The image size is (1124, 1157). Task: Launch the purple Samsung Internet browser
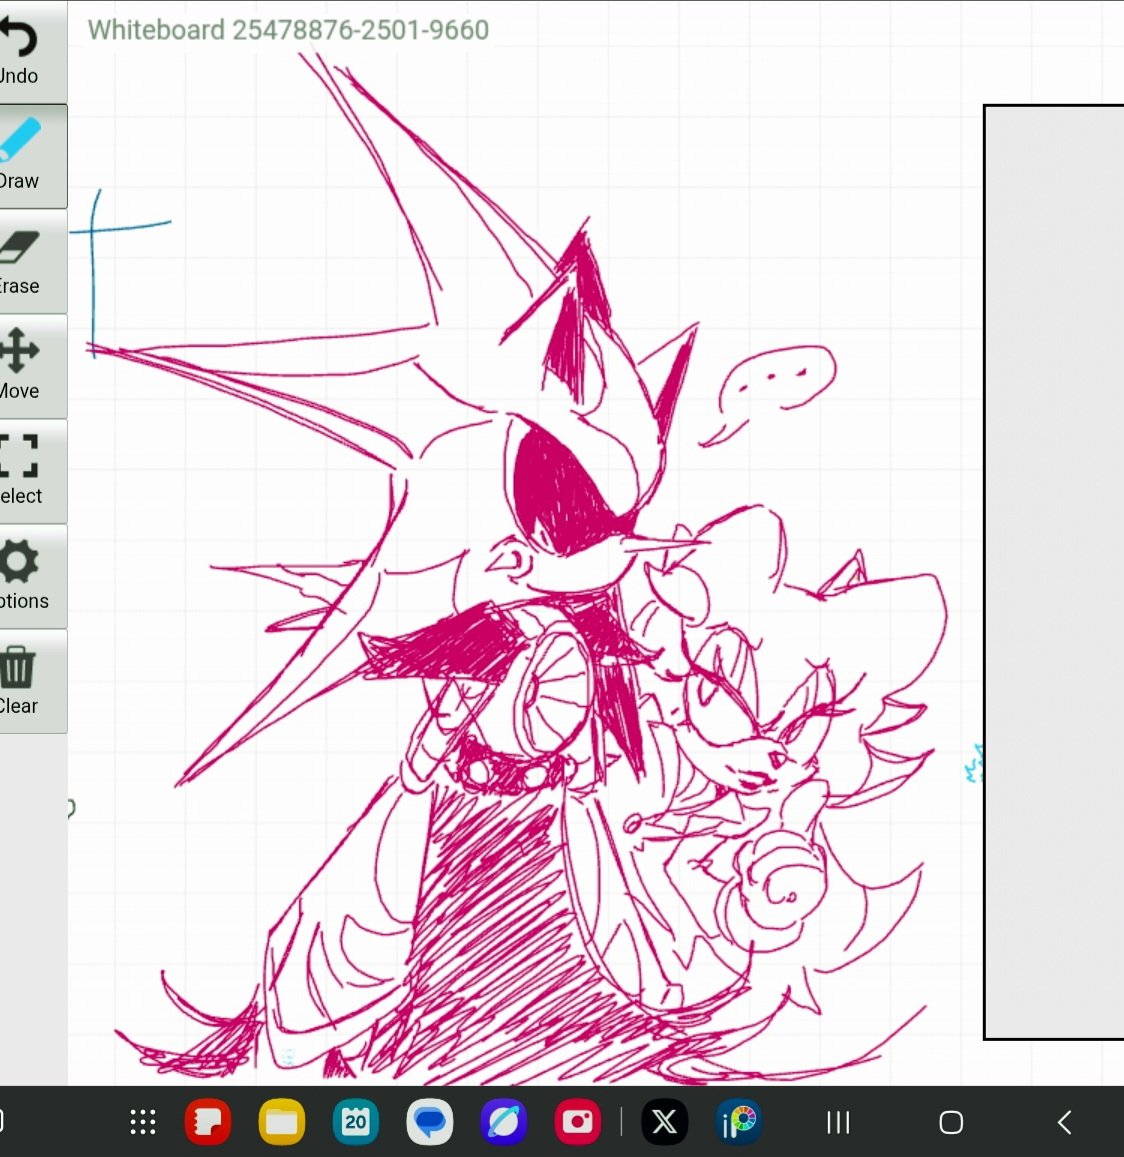pos(503,1122)
